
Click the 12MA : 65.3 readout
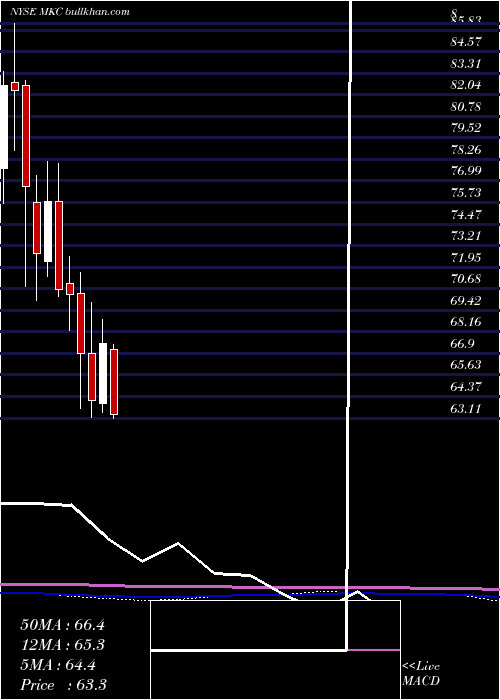[62, 645]
